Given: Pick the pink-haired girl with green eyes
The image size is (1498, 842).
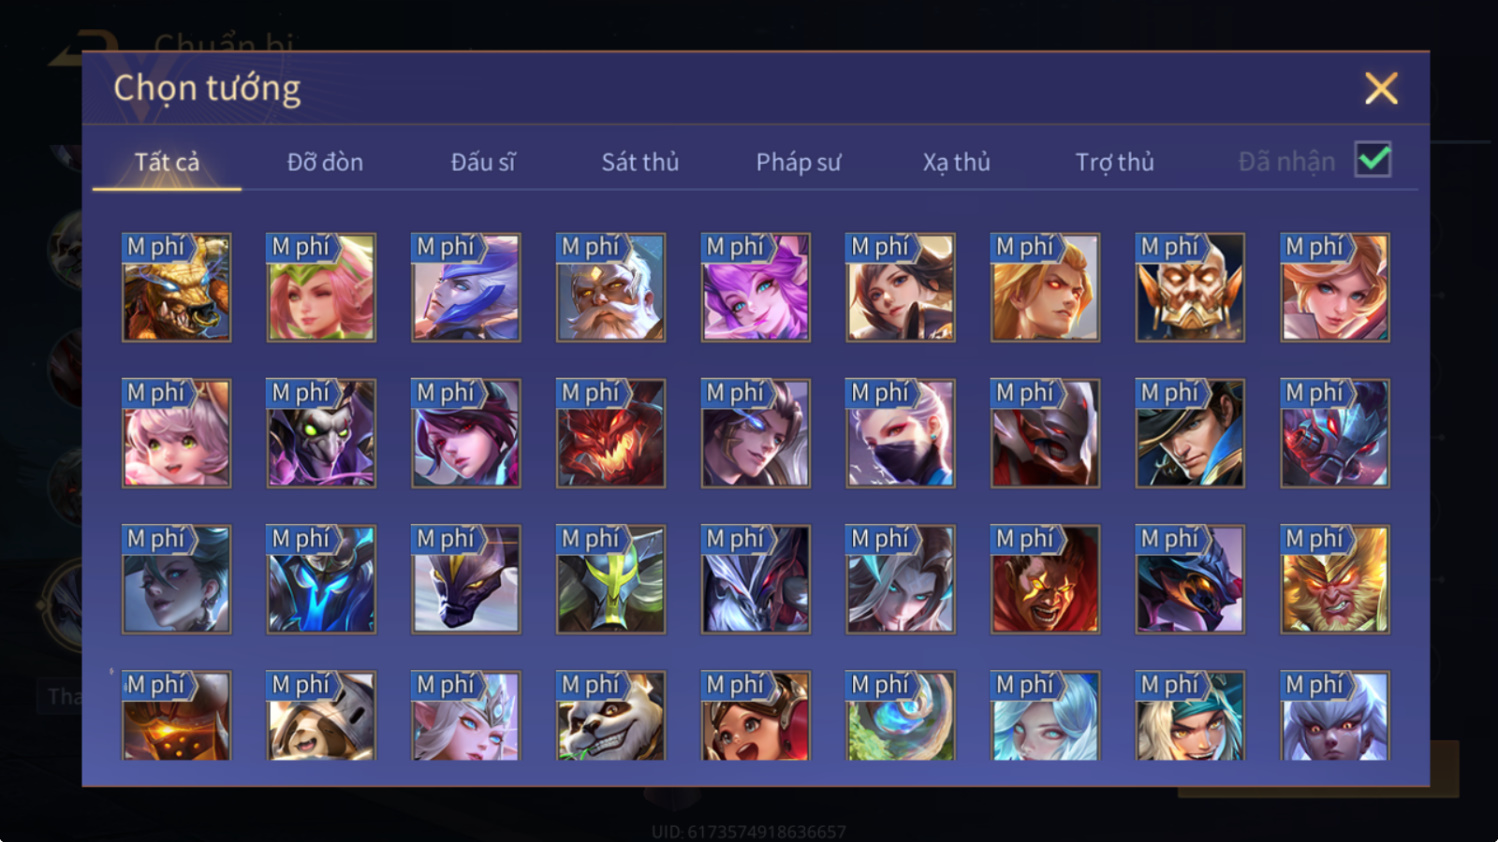Looking at the screenshot, I should click(x=176, y=433).
